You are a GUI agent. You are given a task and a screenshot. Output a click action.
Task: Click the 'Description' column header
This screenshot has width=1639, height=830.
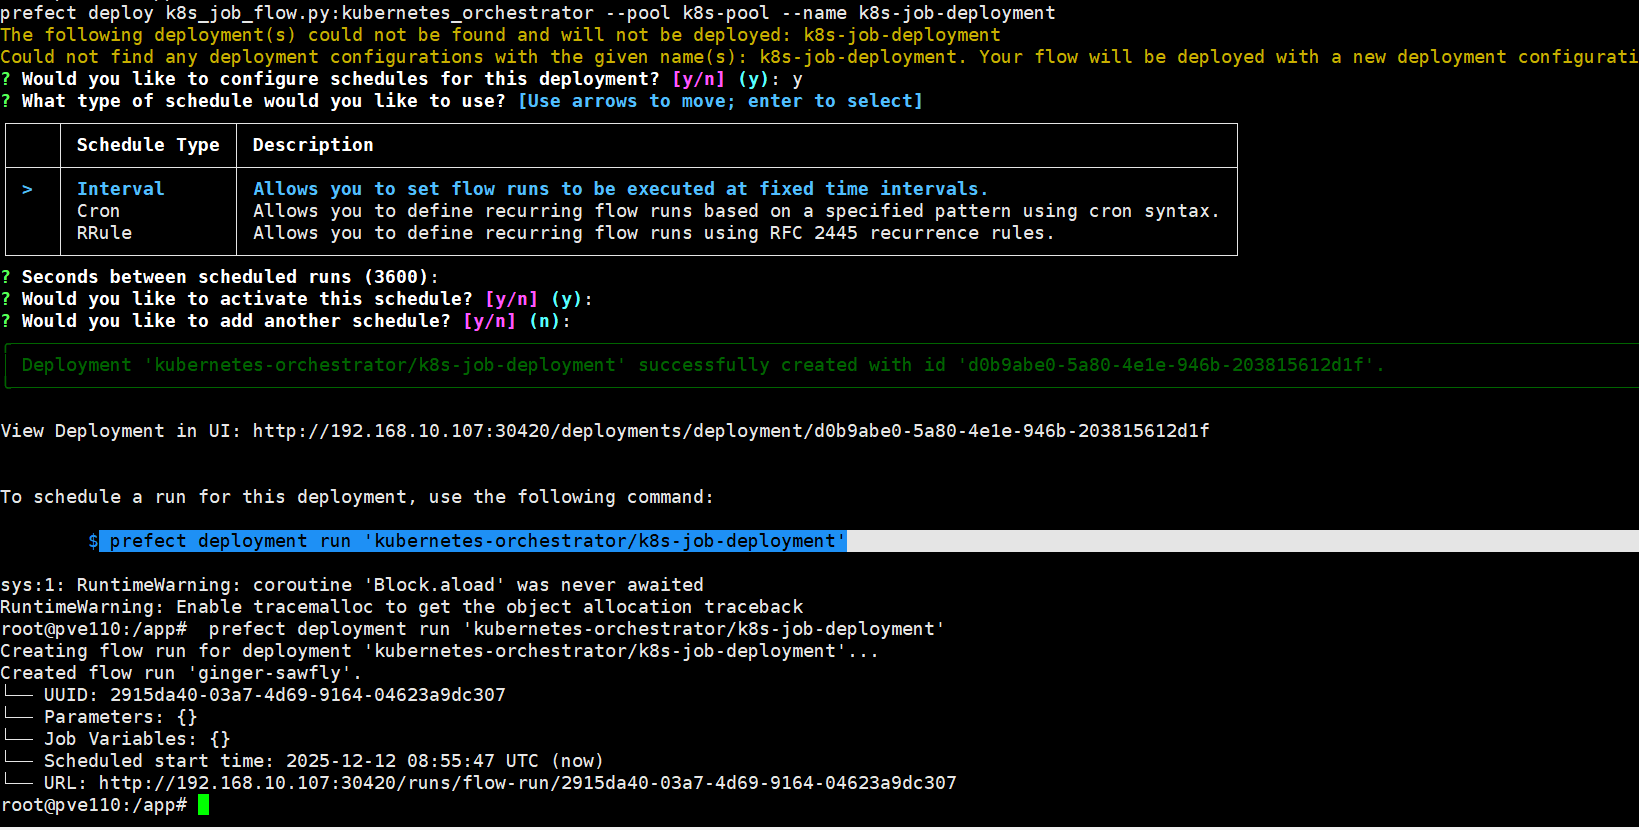(x=313, y=145)
